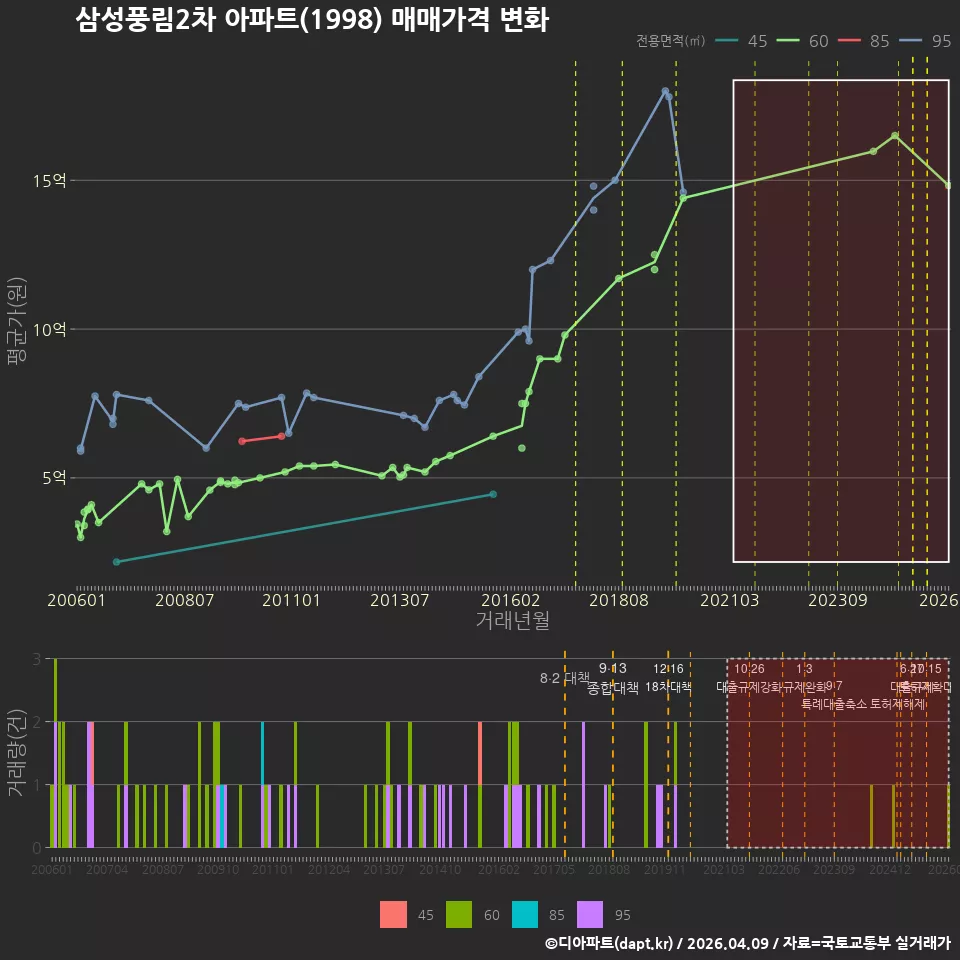Image resolution: width=960 pixels, height=960 pixels.
Task: Toggle the 95 purple square in bottom legend
Action: pos(590,915)
